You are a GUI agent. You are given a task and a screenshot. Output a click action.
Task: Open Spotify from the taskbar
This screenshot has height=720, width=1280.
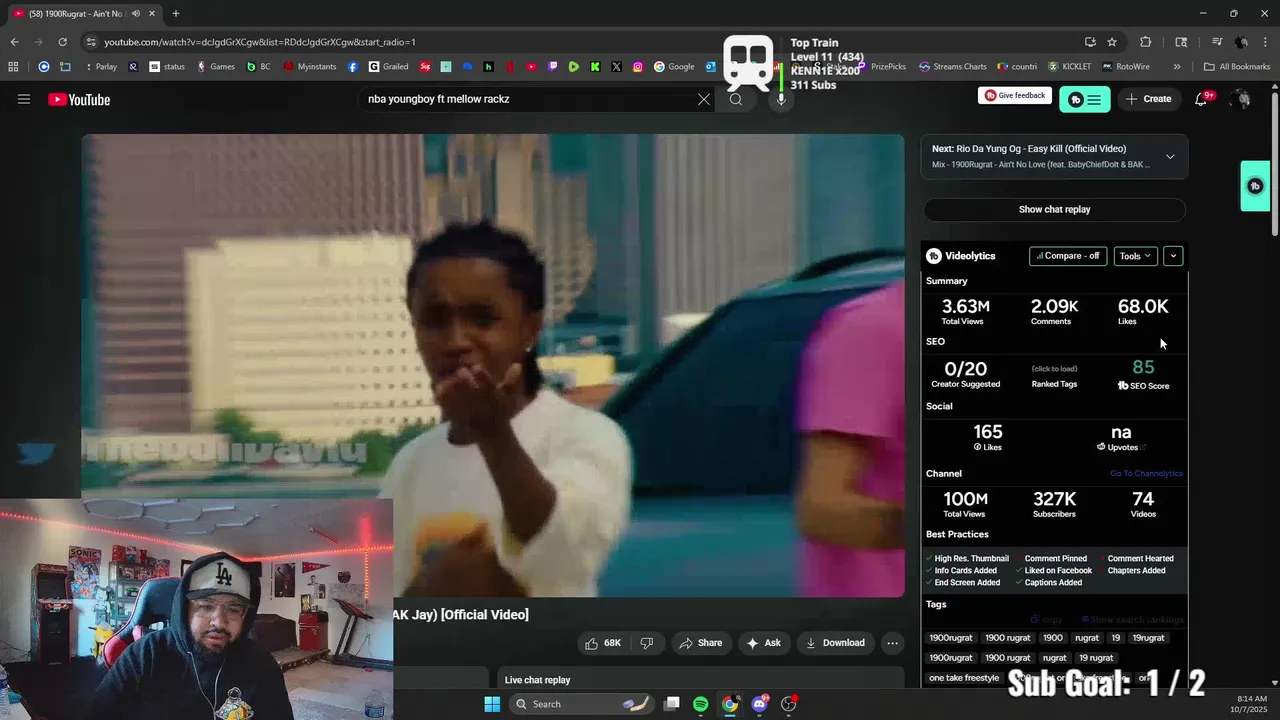click(x=701, y=704)
